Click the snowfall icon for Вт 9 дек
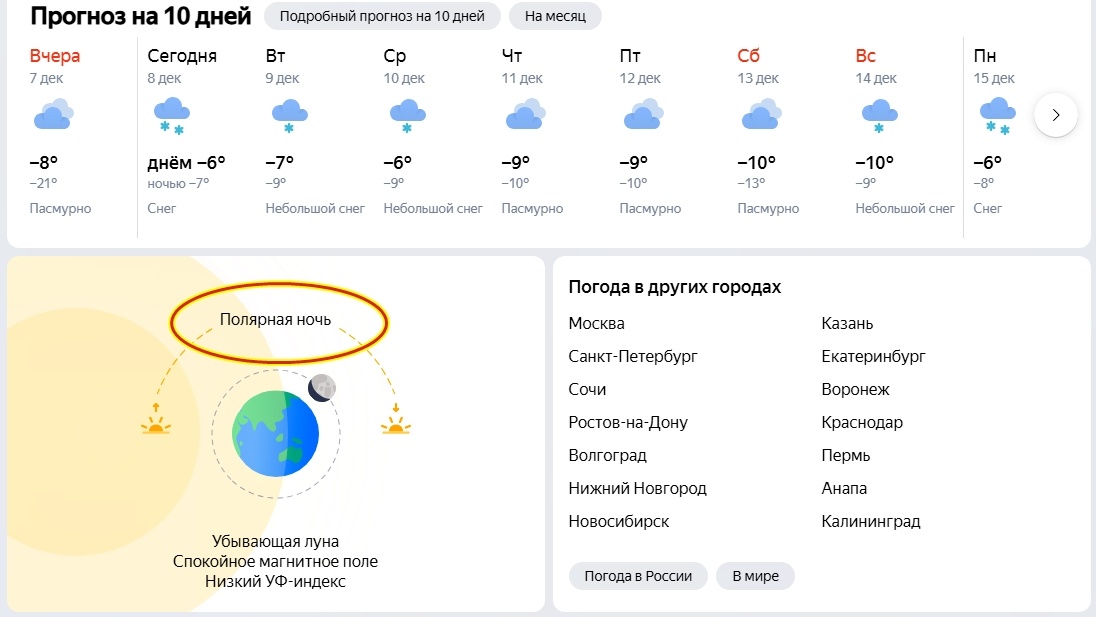1096x617 pixels. pos(288,114)
